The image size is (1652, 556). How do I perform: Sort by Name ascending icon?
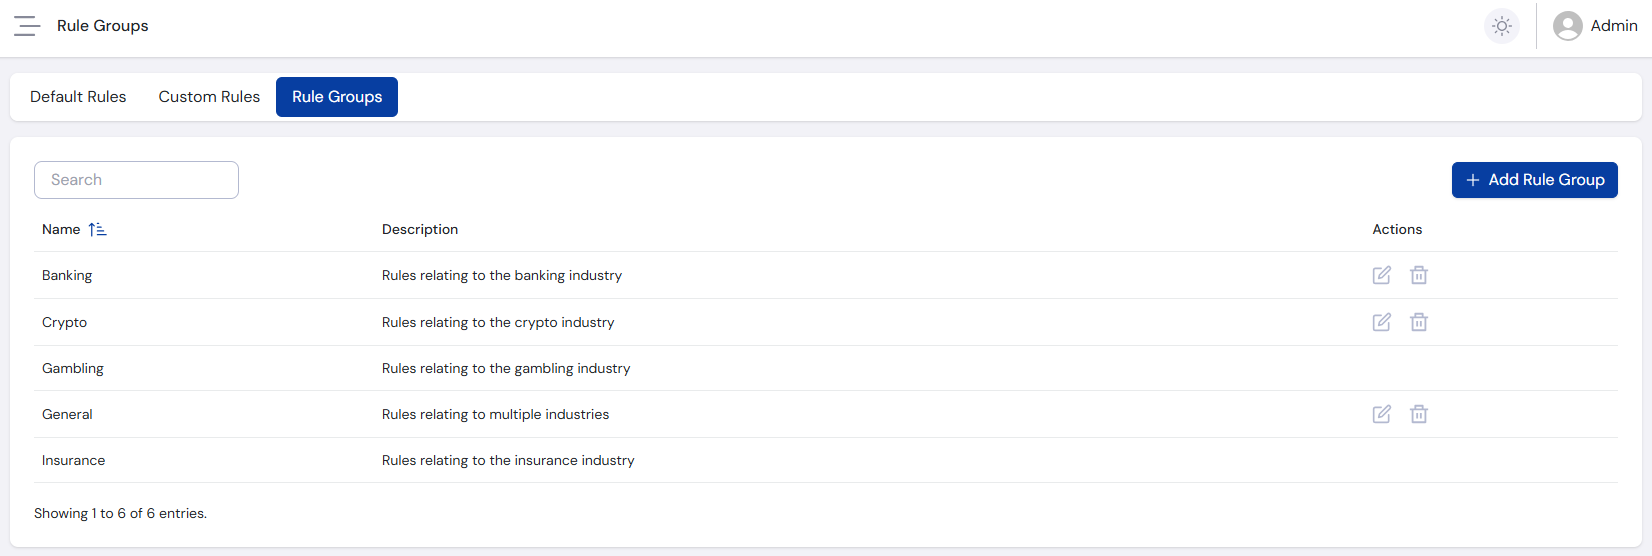[x=97, y=229]
